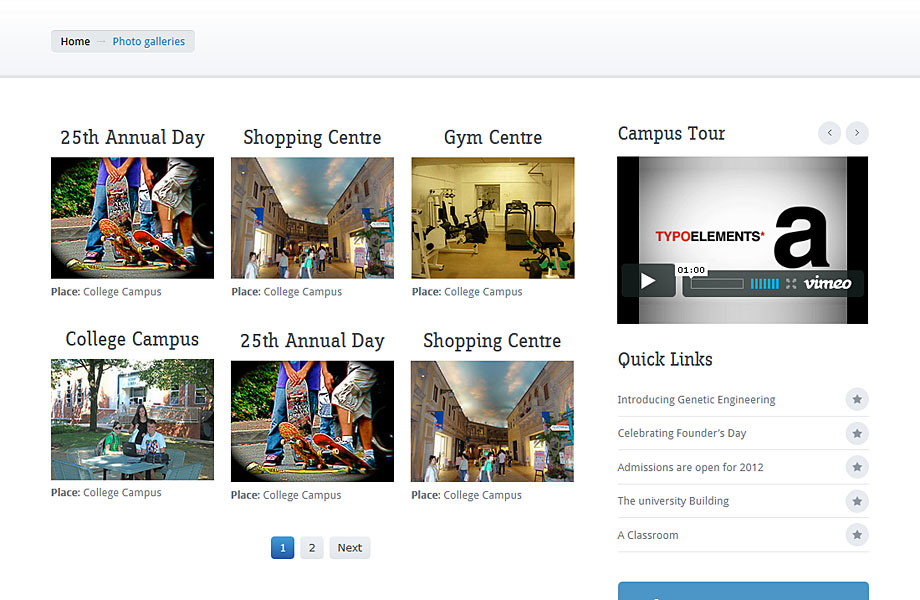The width and height of the screenshot is (920, 600).
Task: Click the star icon beside Admissions are open for 2012
Action: (x=857, y=467)
